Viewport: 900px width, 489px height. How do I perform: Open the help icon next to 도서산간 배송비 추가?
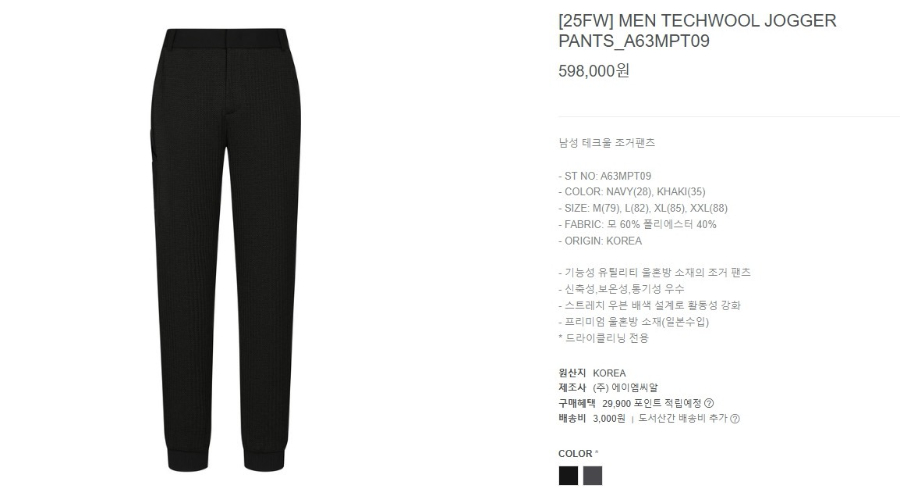[x=735, y=418]
